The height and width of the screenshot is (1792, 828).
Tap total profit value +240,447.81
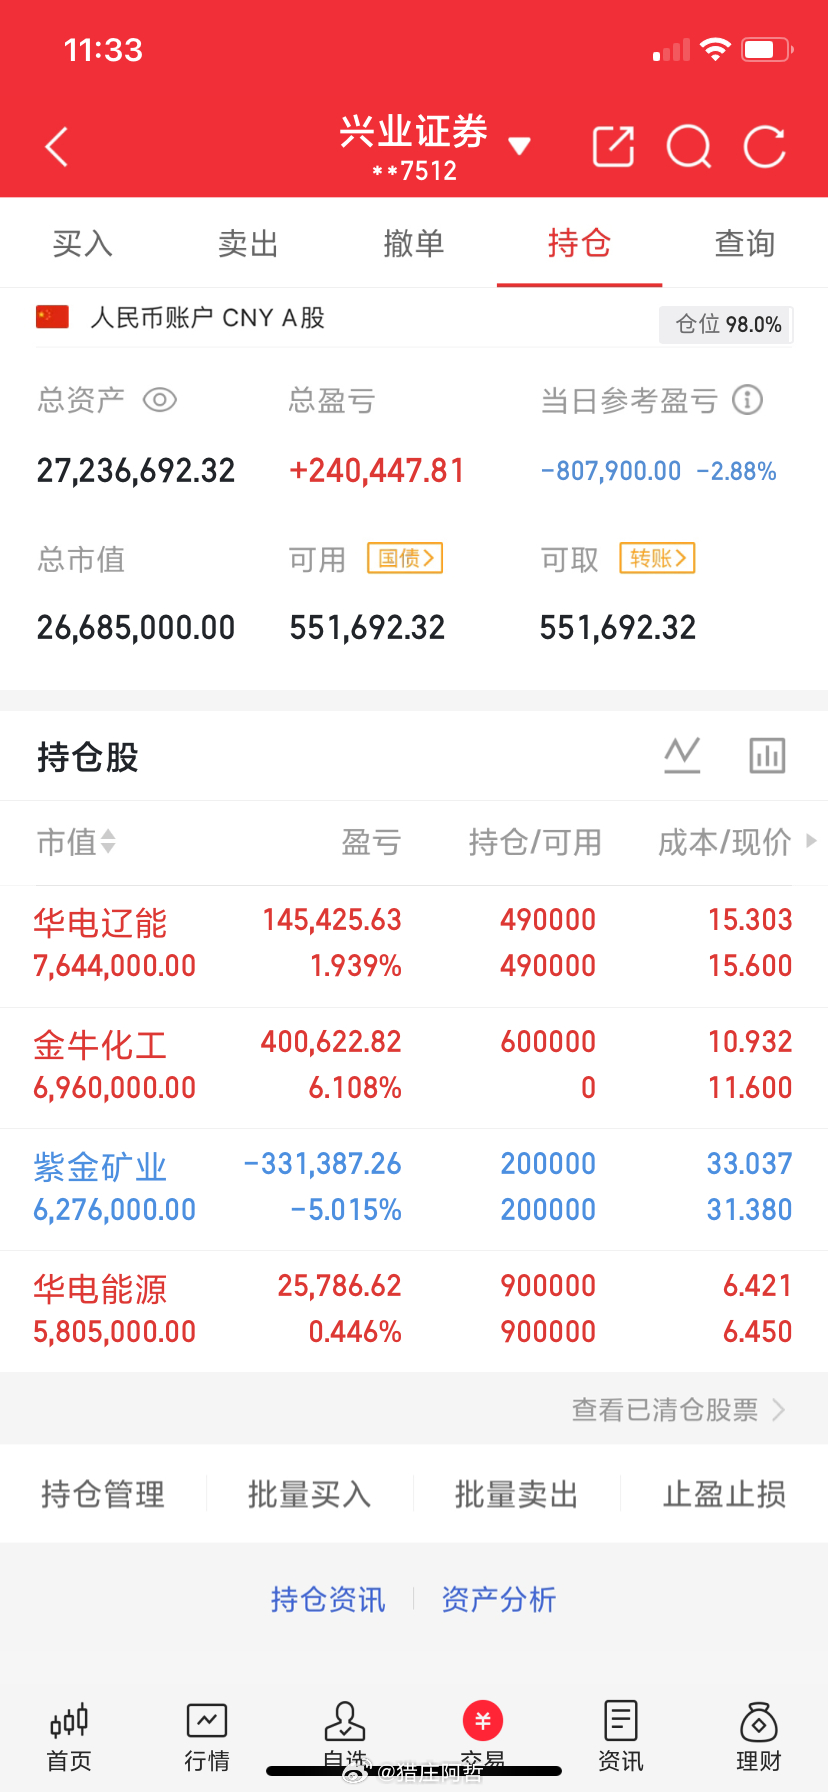377,470
